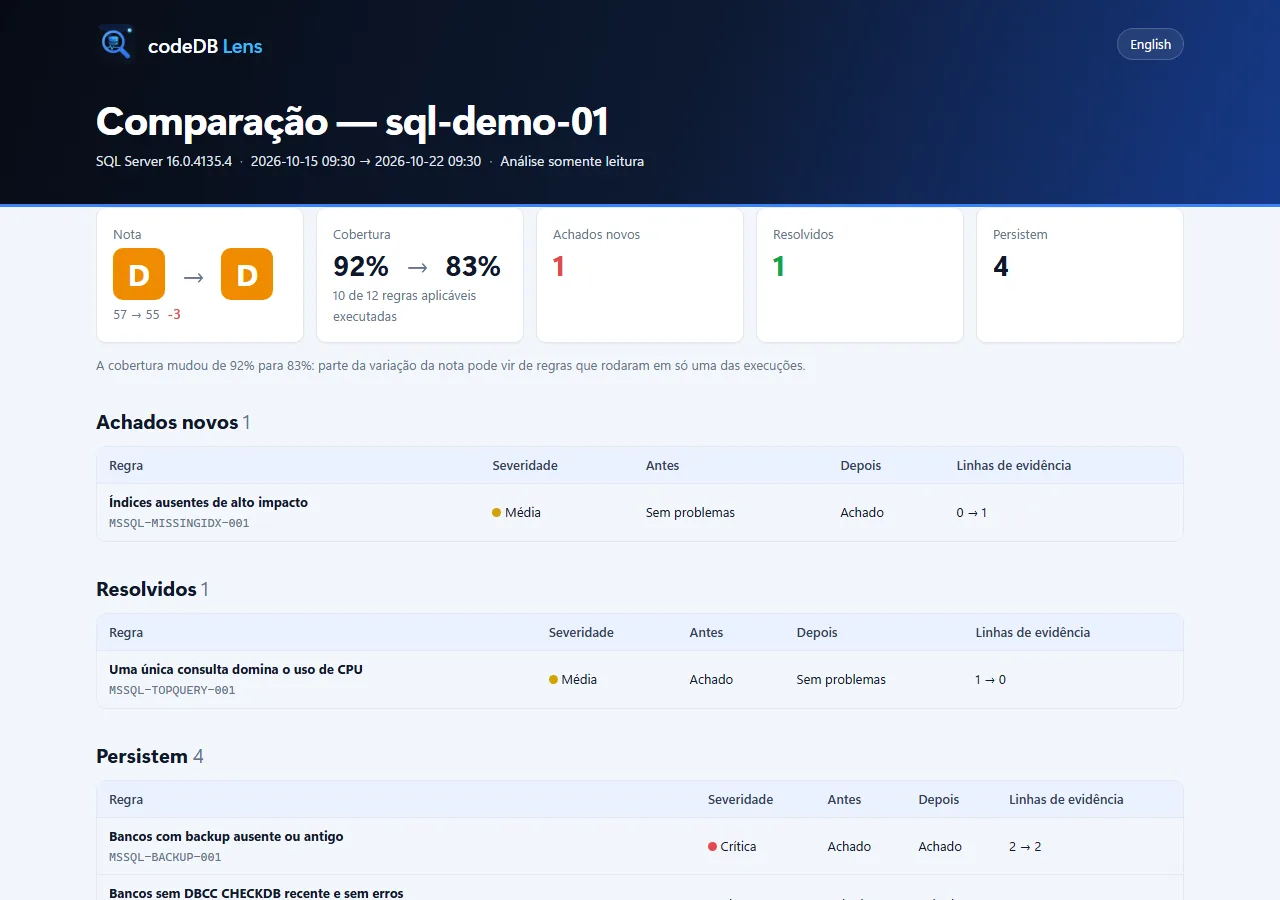Click the Severidade header in Persistem table

(740, 800)
